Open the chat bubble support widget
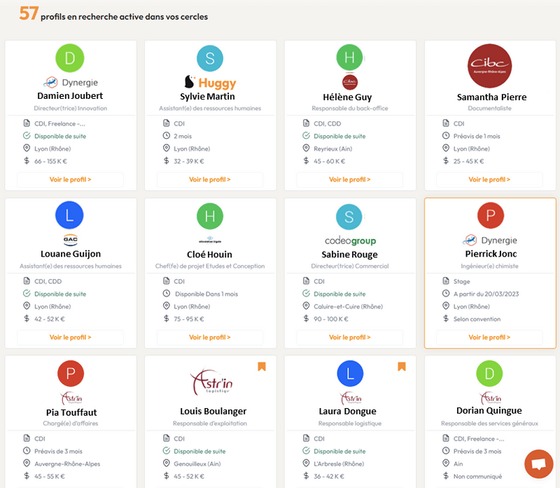This screenshot has width=560, height=488. 539,464
